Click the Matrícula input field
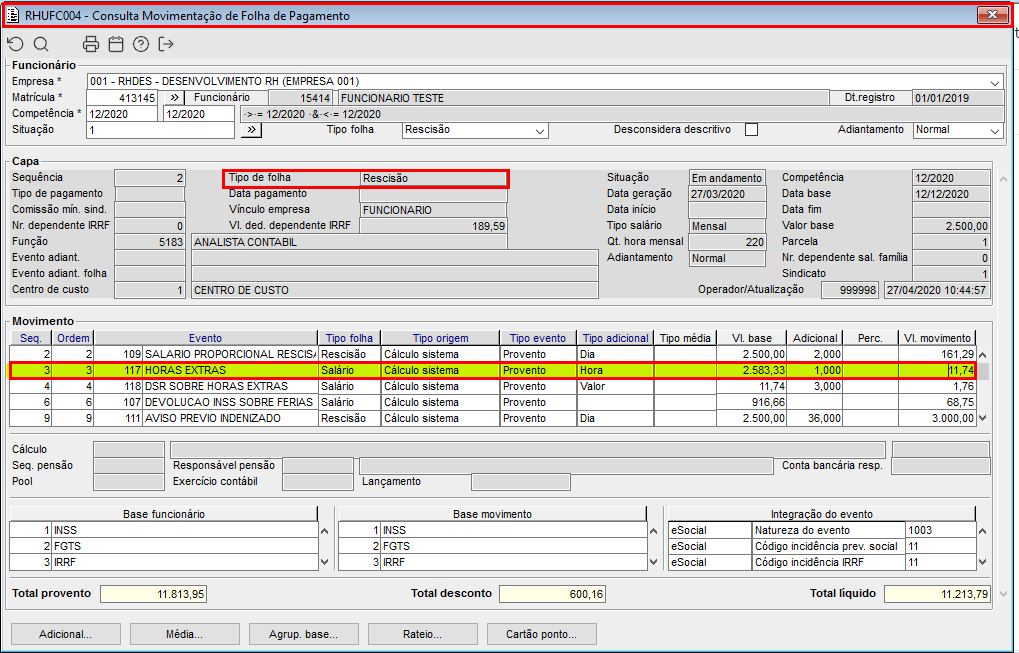The image size is (1019, 653). click(x=122, y=98)
